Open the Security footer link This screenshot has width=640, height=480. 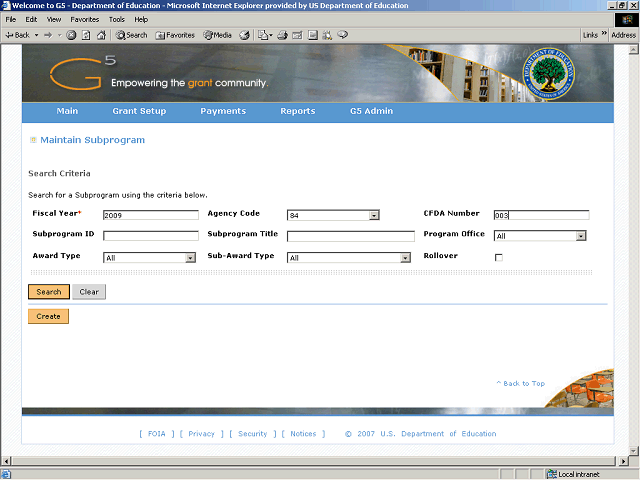[252, 433]
